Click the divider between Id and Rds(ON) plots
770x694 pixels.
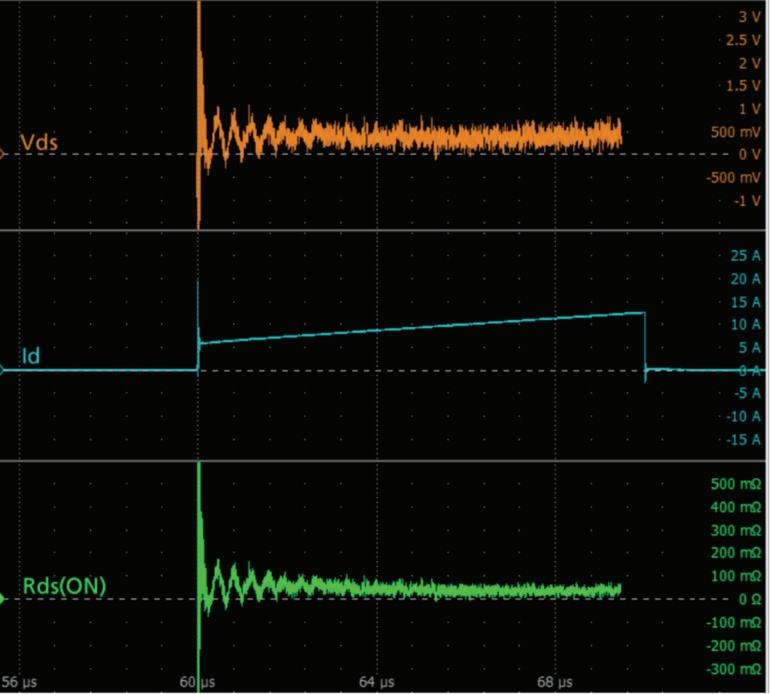[x=385, y=461]
